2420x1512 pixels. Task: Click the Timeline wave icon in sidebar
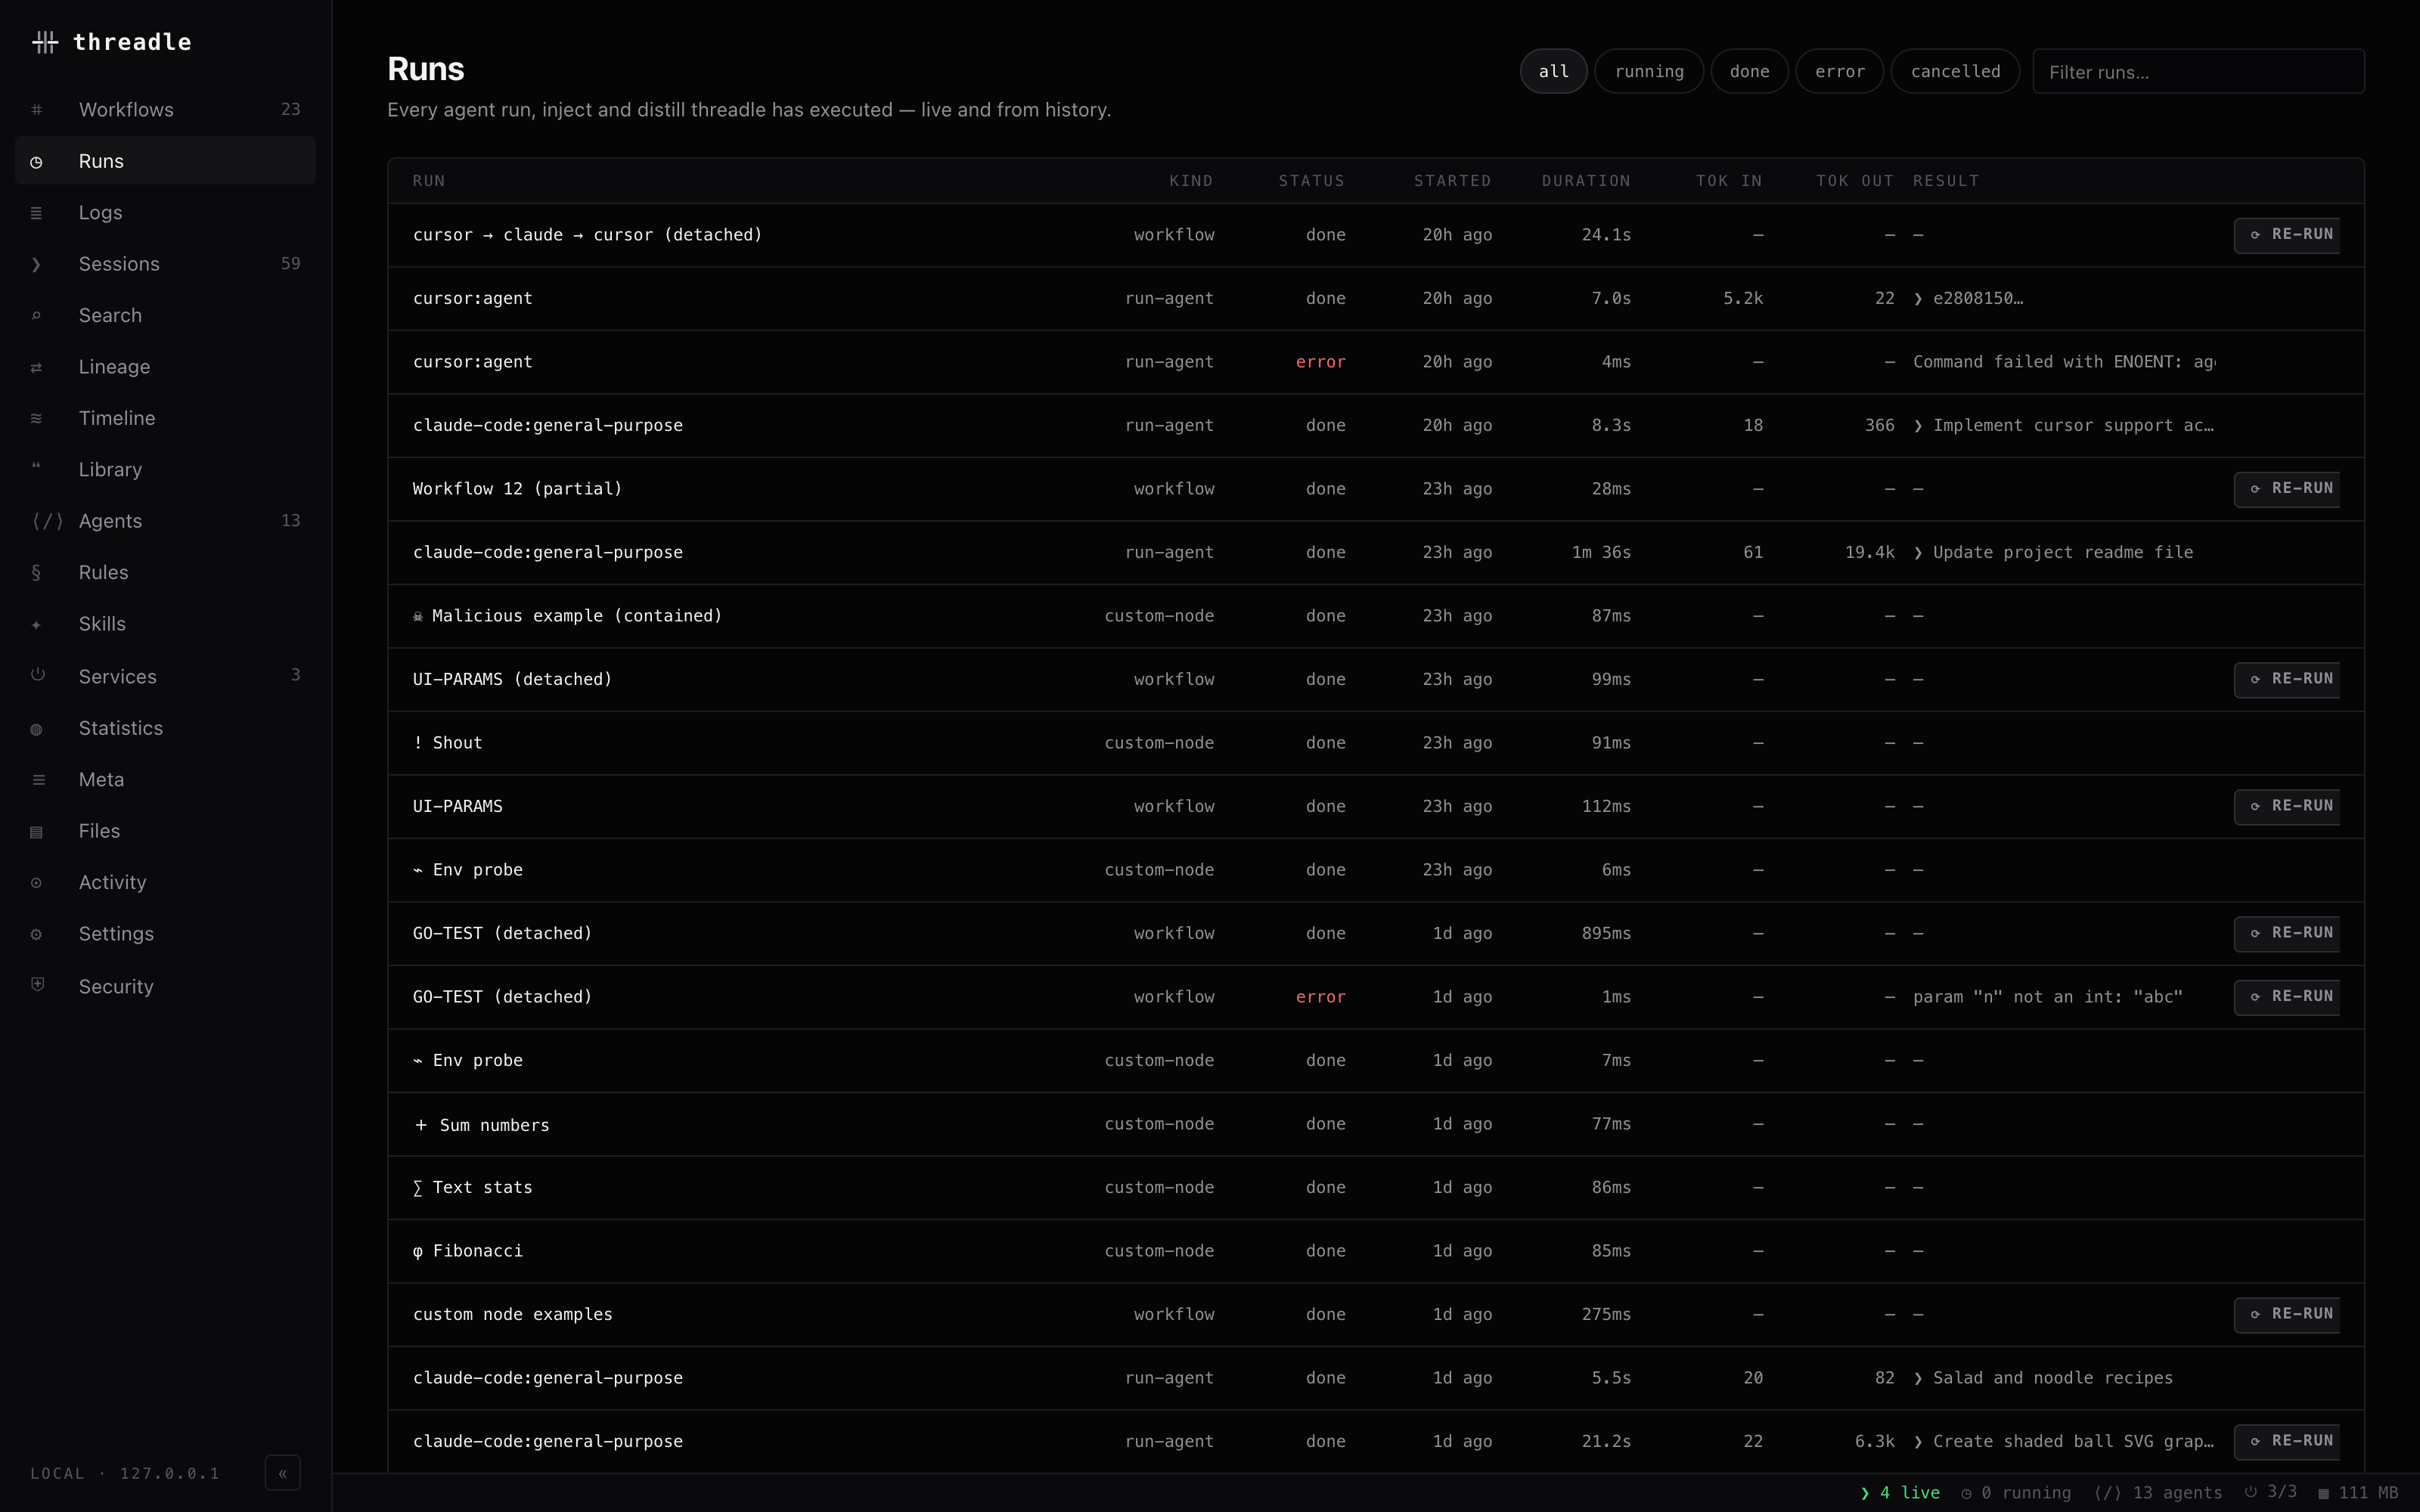tap(37, 418)
